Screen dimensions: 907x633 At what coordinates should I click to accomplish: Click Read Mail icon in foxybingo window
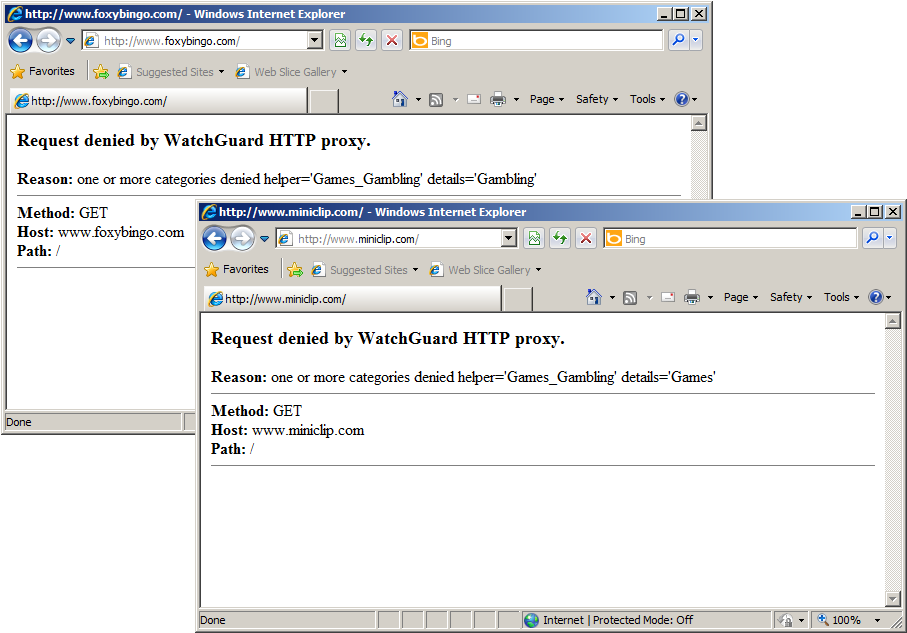click(474, 100)
